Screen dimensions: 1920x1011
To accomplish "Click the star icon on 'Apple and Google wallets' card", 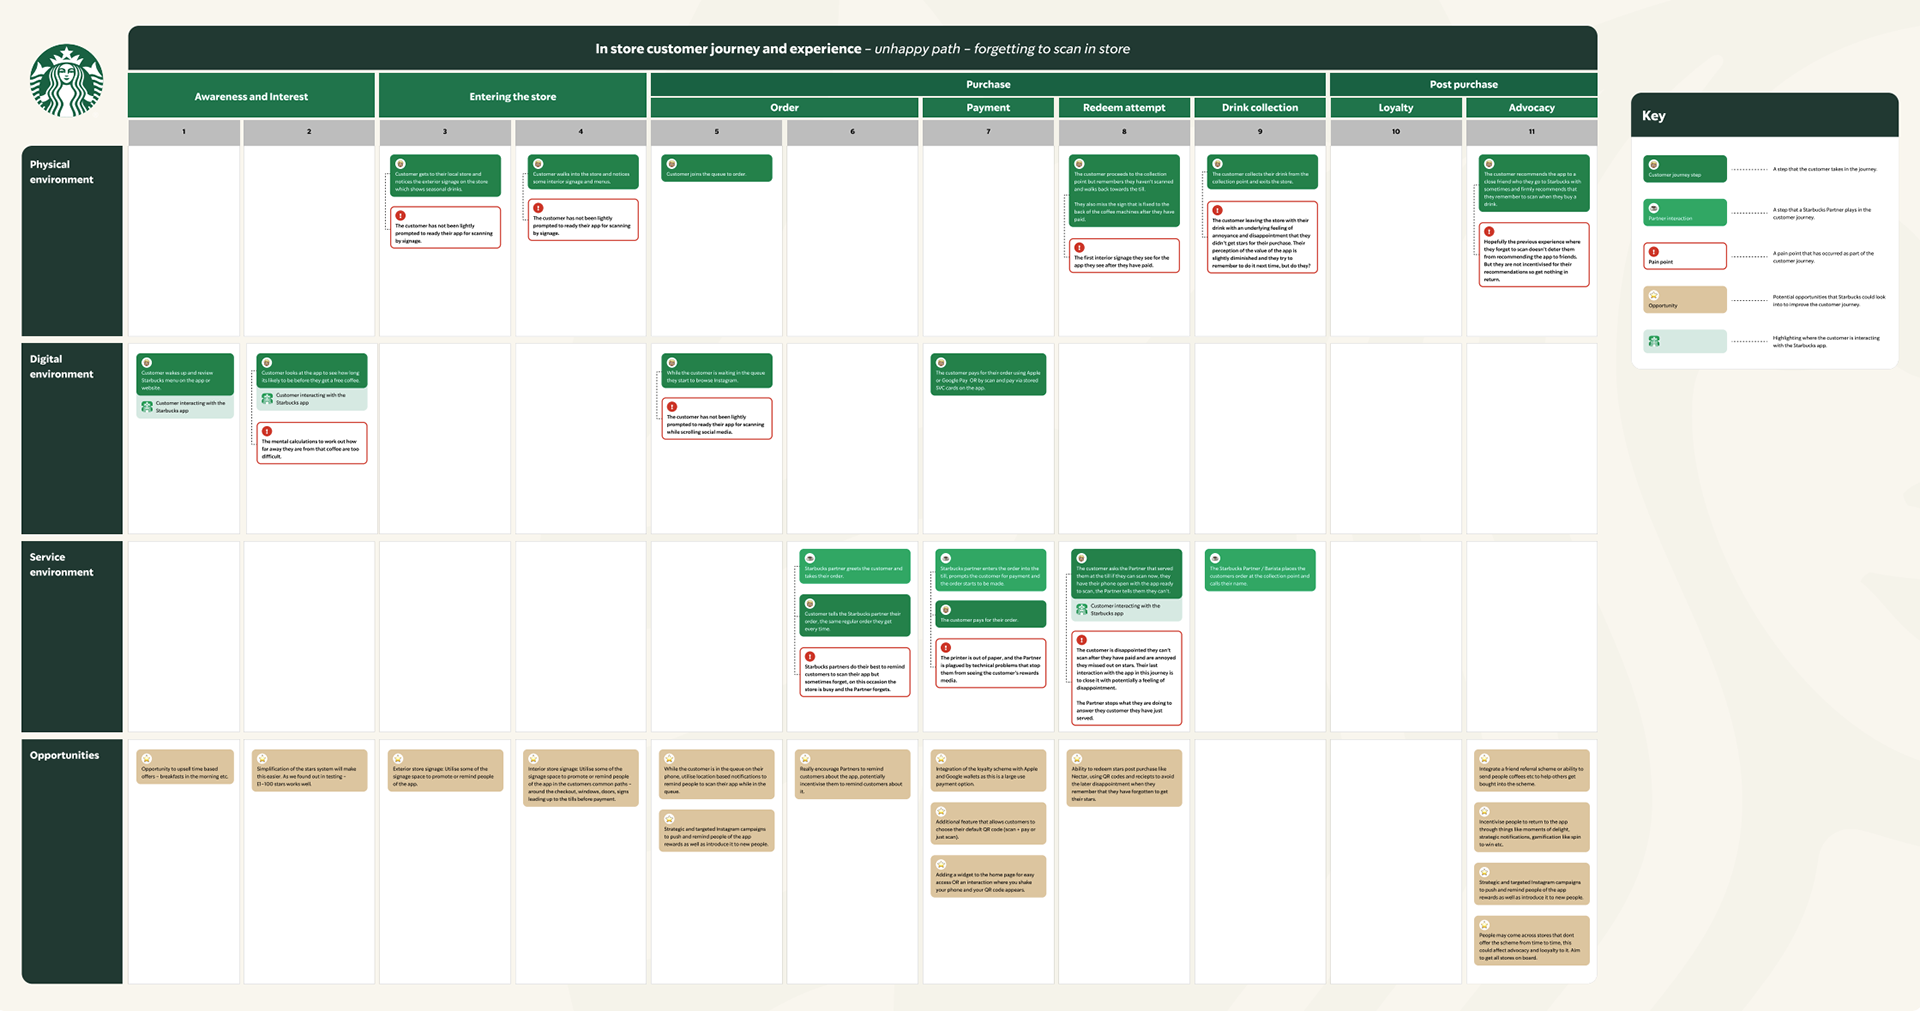I will pyautogui.click(x=941, y=759).
